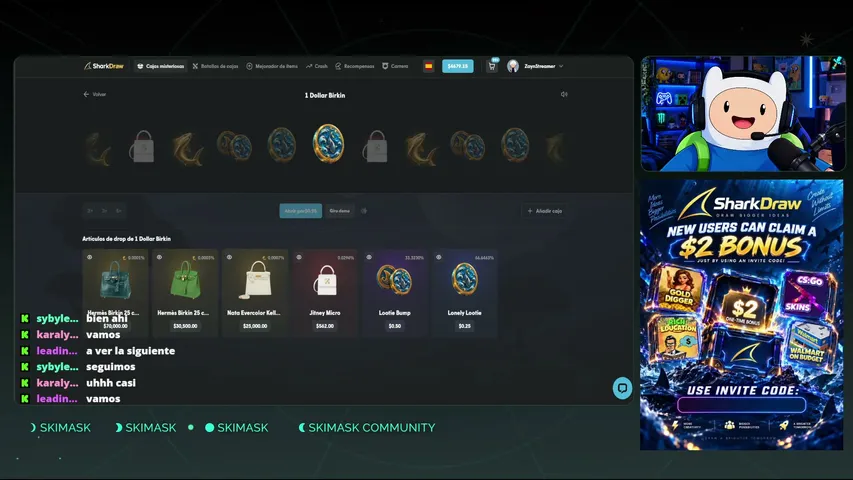
Task: Click eye icon on $70,000 Hermès Birkin card
Action: click(x=90, y=257)
